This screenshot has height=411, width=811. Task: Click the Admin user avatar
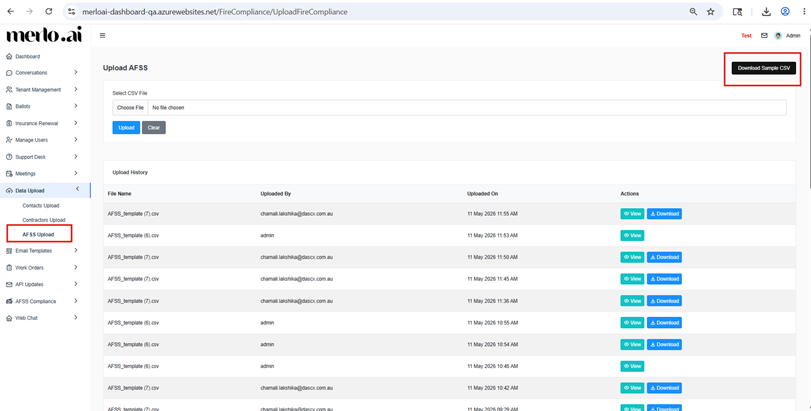coord(778,36)
